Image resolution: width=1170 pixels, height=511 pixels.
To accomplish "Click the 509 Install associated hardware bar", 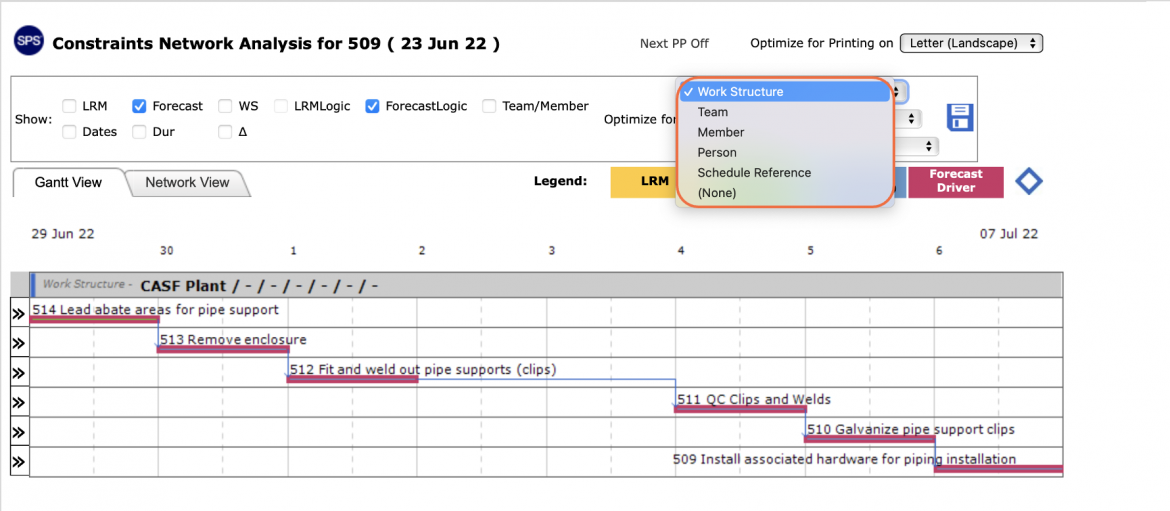I will point(998,468).
